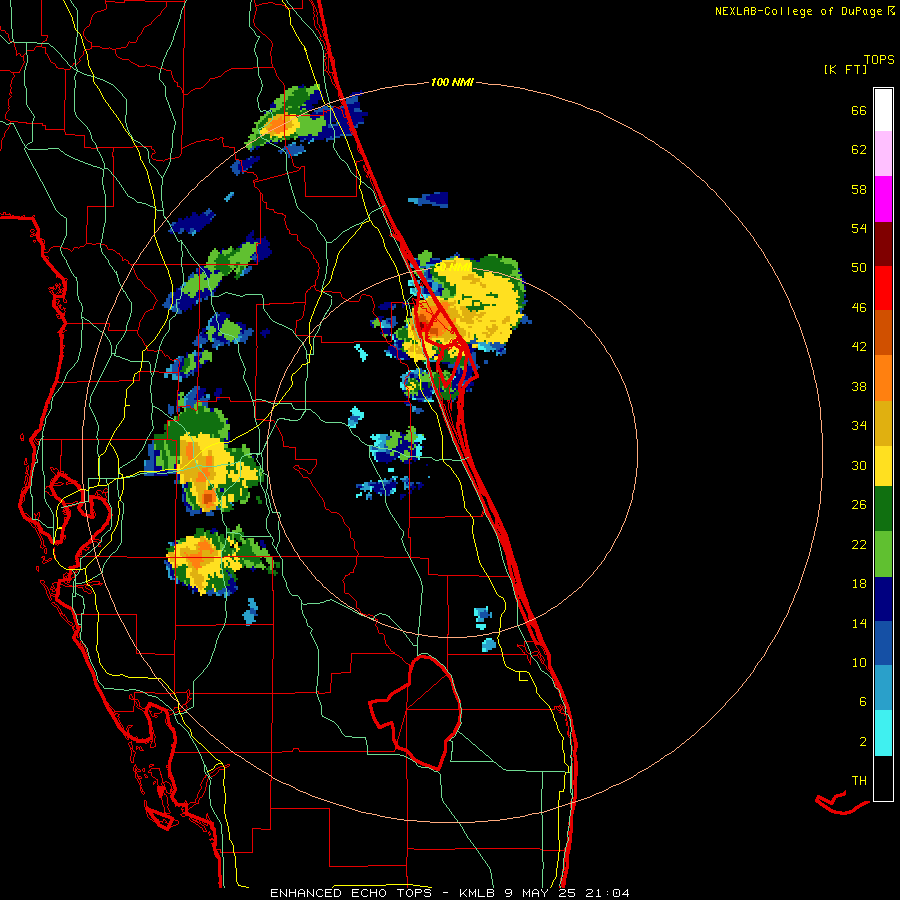Click the magenta legend swatch

point(883,199)
